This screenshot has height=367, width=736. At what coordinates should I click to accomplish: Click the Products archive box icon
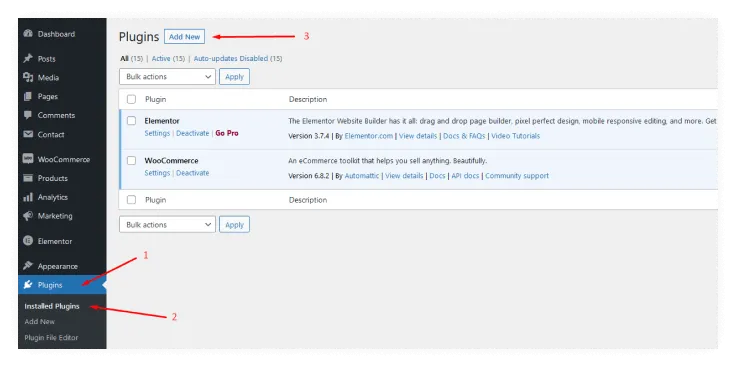pos(28,178)
